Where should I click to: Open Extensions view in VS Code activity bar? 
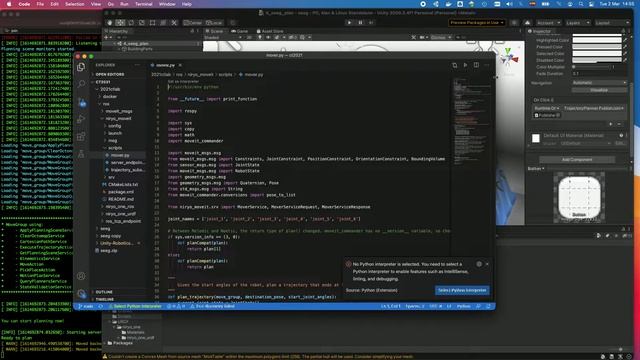[81, 136]
